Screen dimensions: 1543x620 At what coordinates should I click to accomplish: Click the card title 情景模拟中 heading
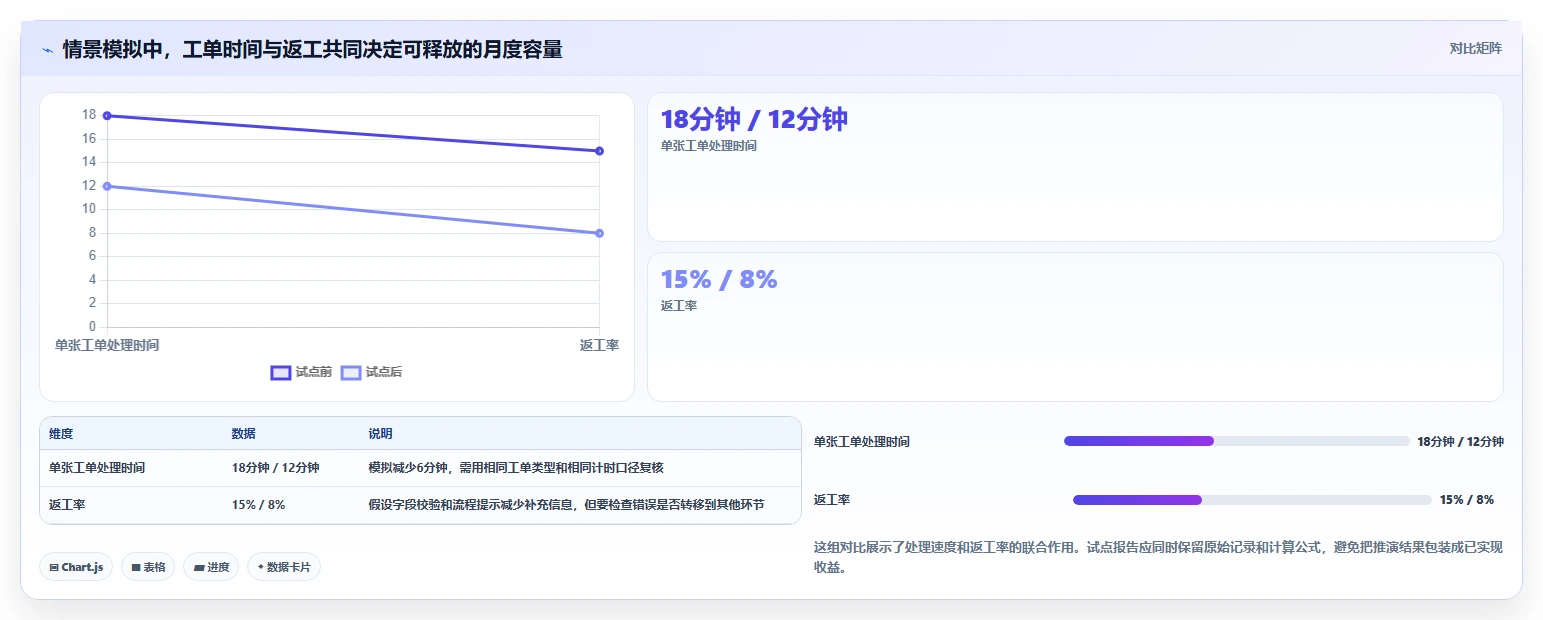[x=312, y=49]
